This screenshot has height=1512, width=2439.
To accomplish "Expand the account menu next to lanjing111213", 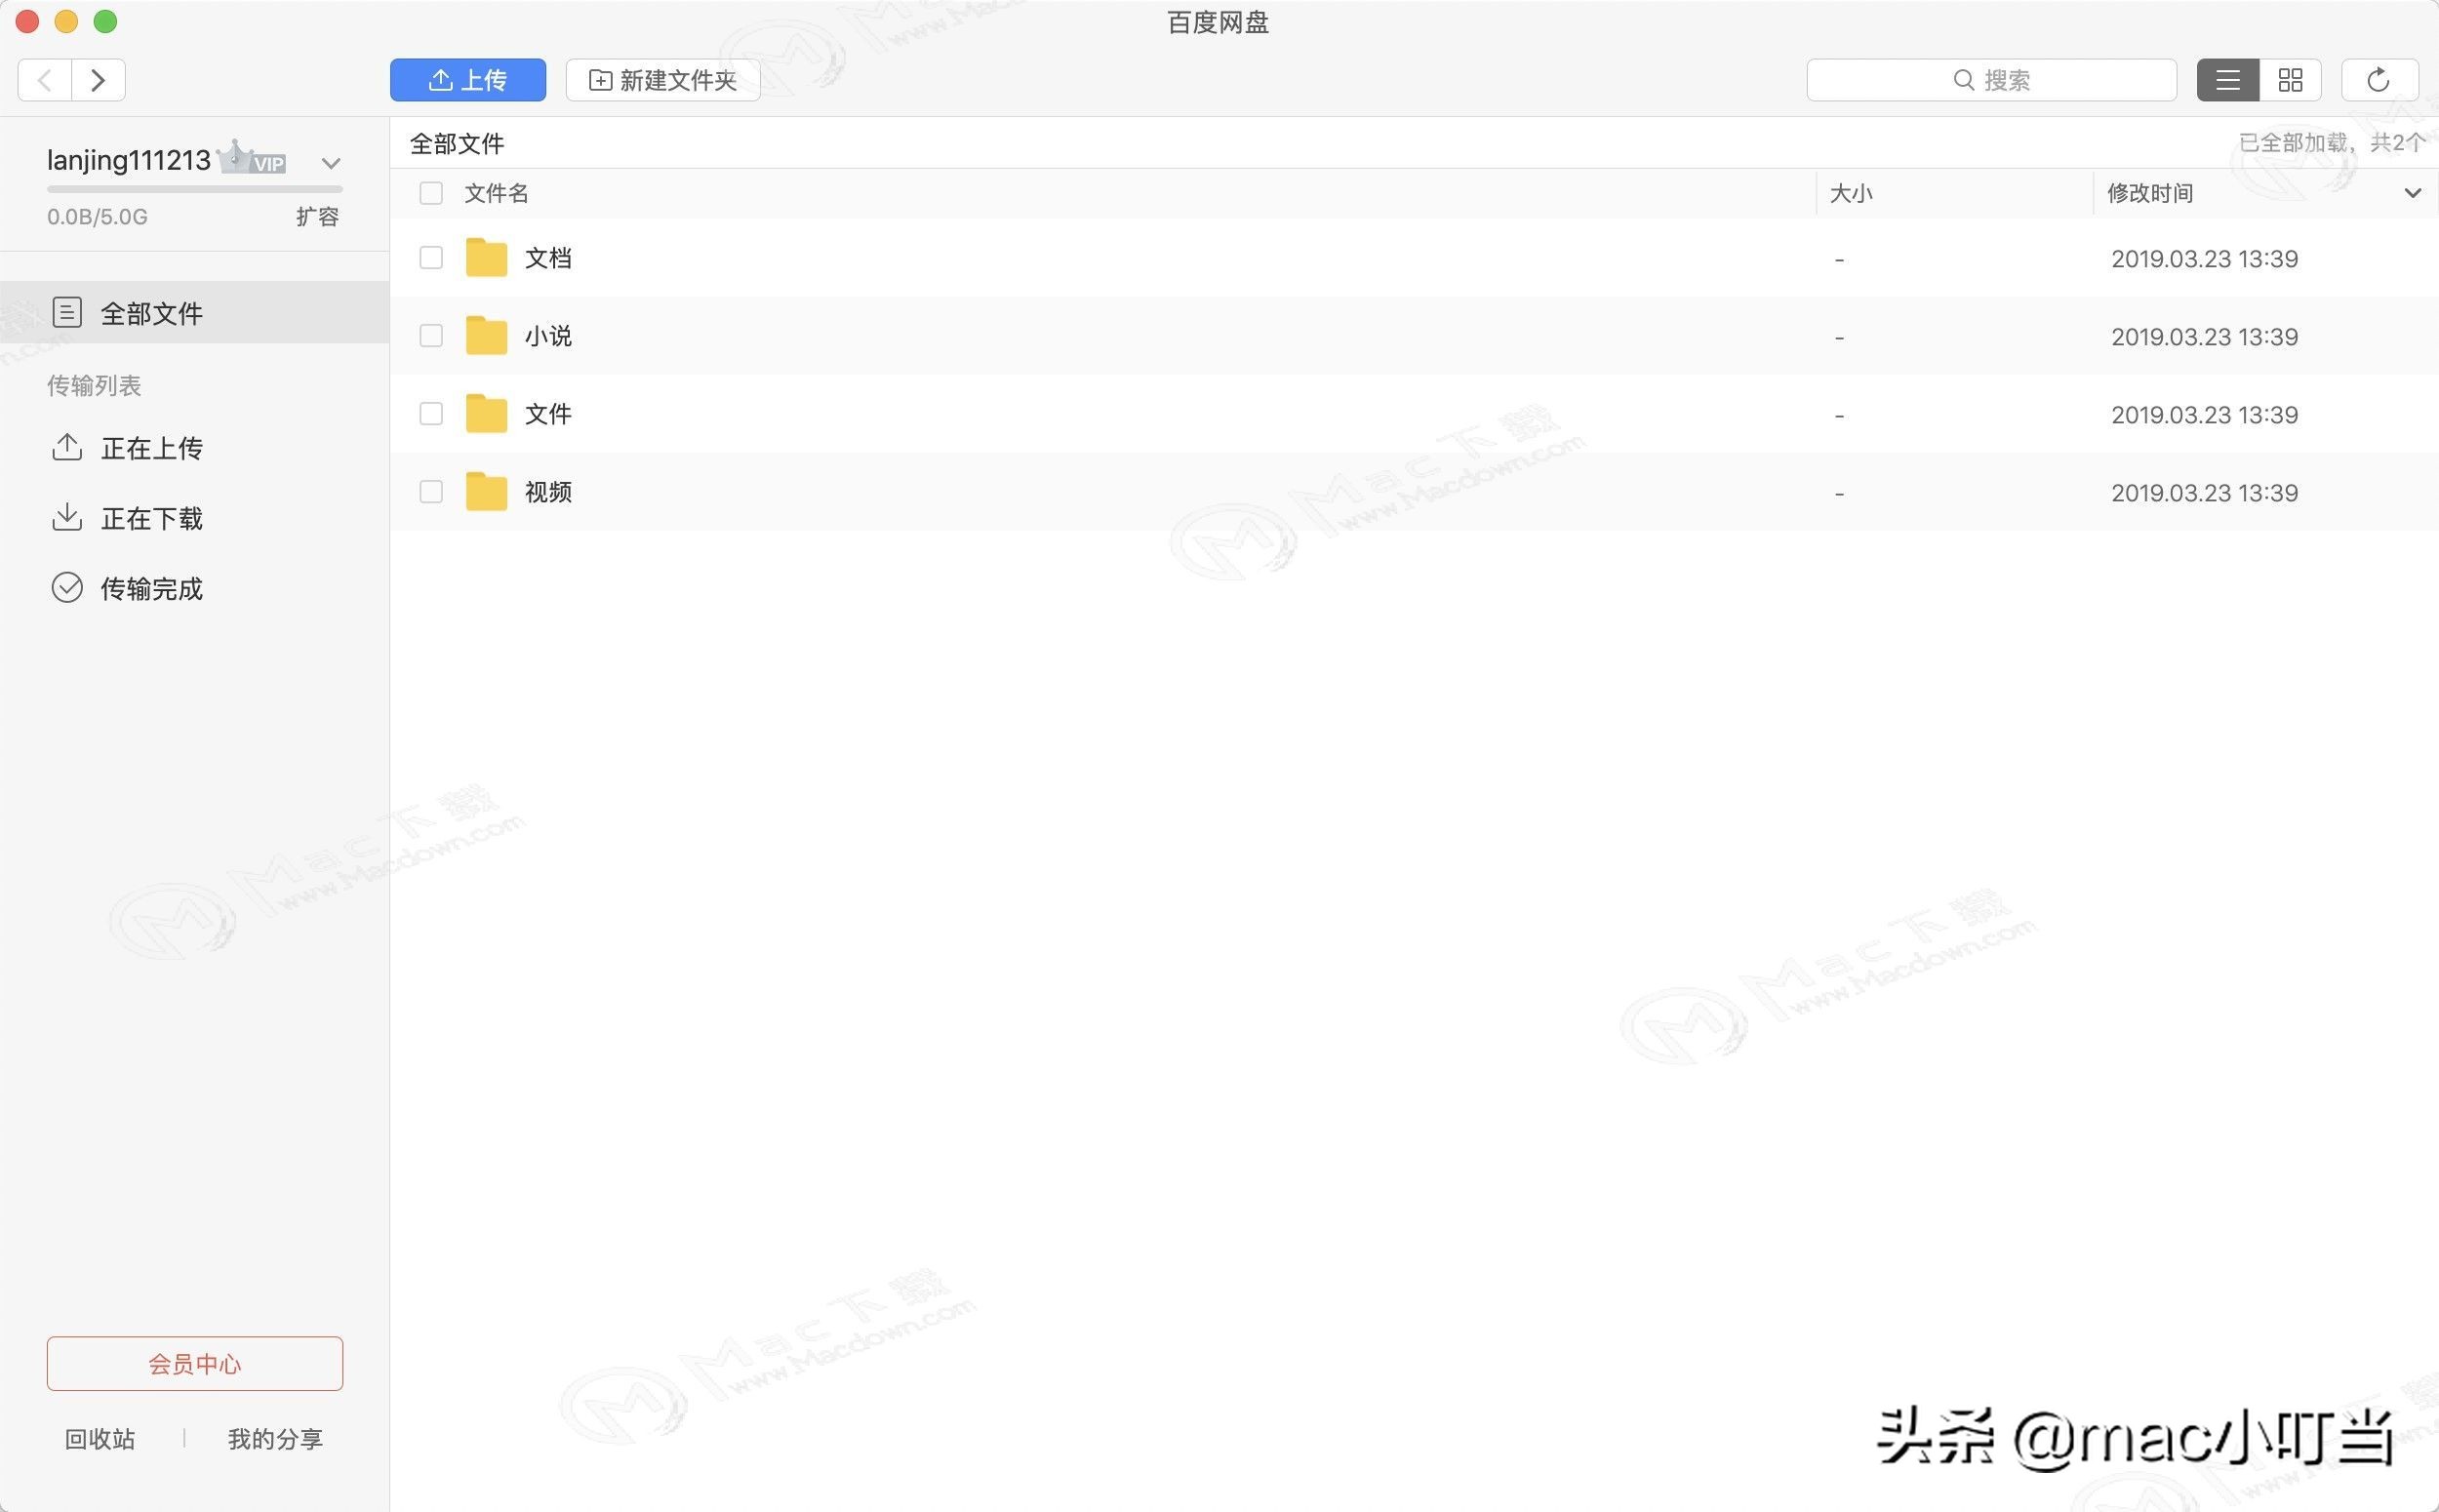I will point(330,162).
